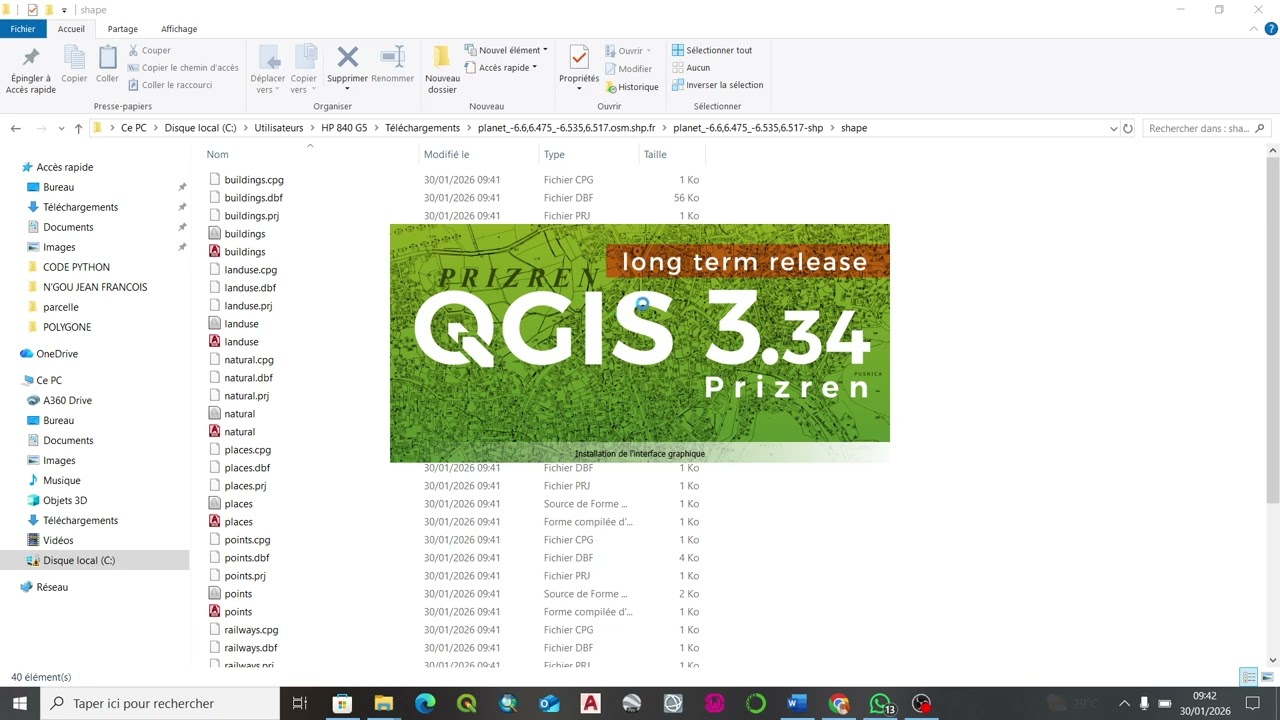
Task: Open WhatsApp from the taskbar
Action: (x=880, y=703)
